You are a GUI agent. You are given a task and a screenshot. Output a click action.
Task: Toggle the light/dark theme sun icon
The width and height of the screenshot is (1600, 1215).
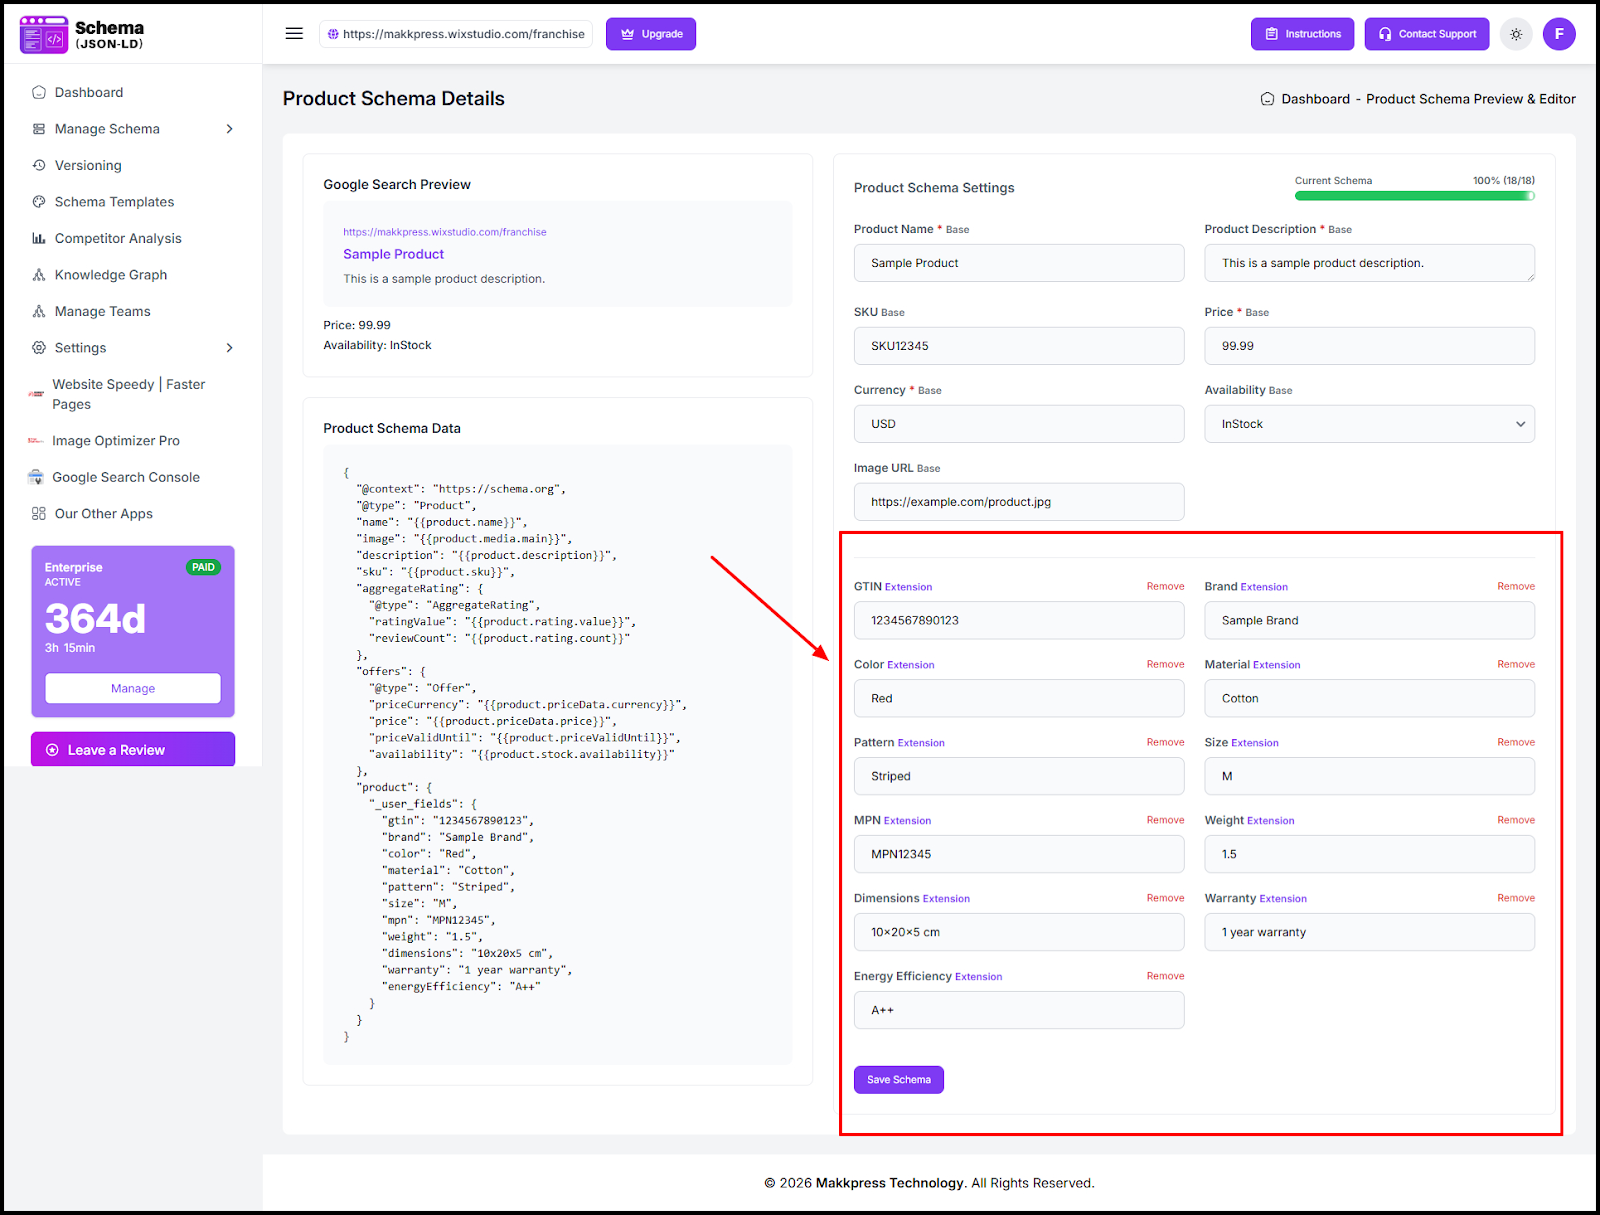[1516, 34]
